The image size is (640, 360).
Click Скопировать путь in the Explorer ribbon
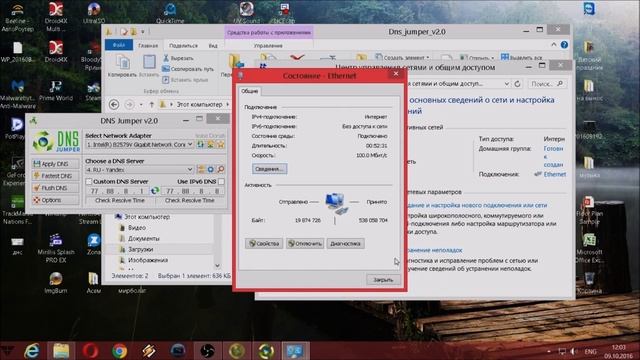[x=188, y=69]
